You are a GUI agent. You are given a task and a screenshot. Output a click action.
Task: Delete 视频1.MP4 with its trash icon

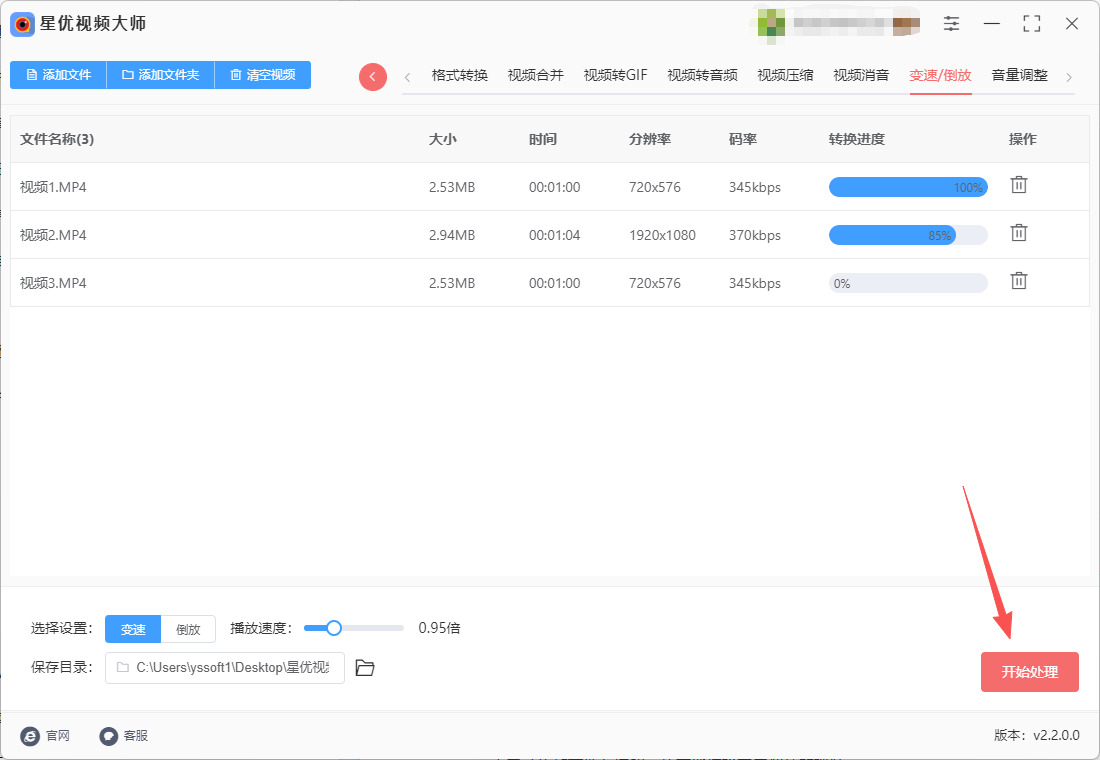[x=1018, y=185]
